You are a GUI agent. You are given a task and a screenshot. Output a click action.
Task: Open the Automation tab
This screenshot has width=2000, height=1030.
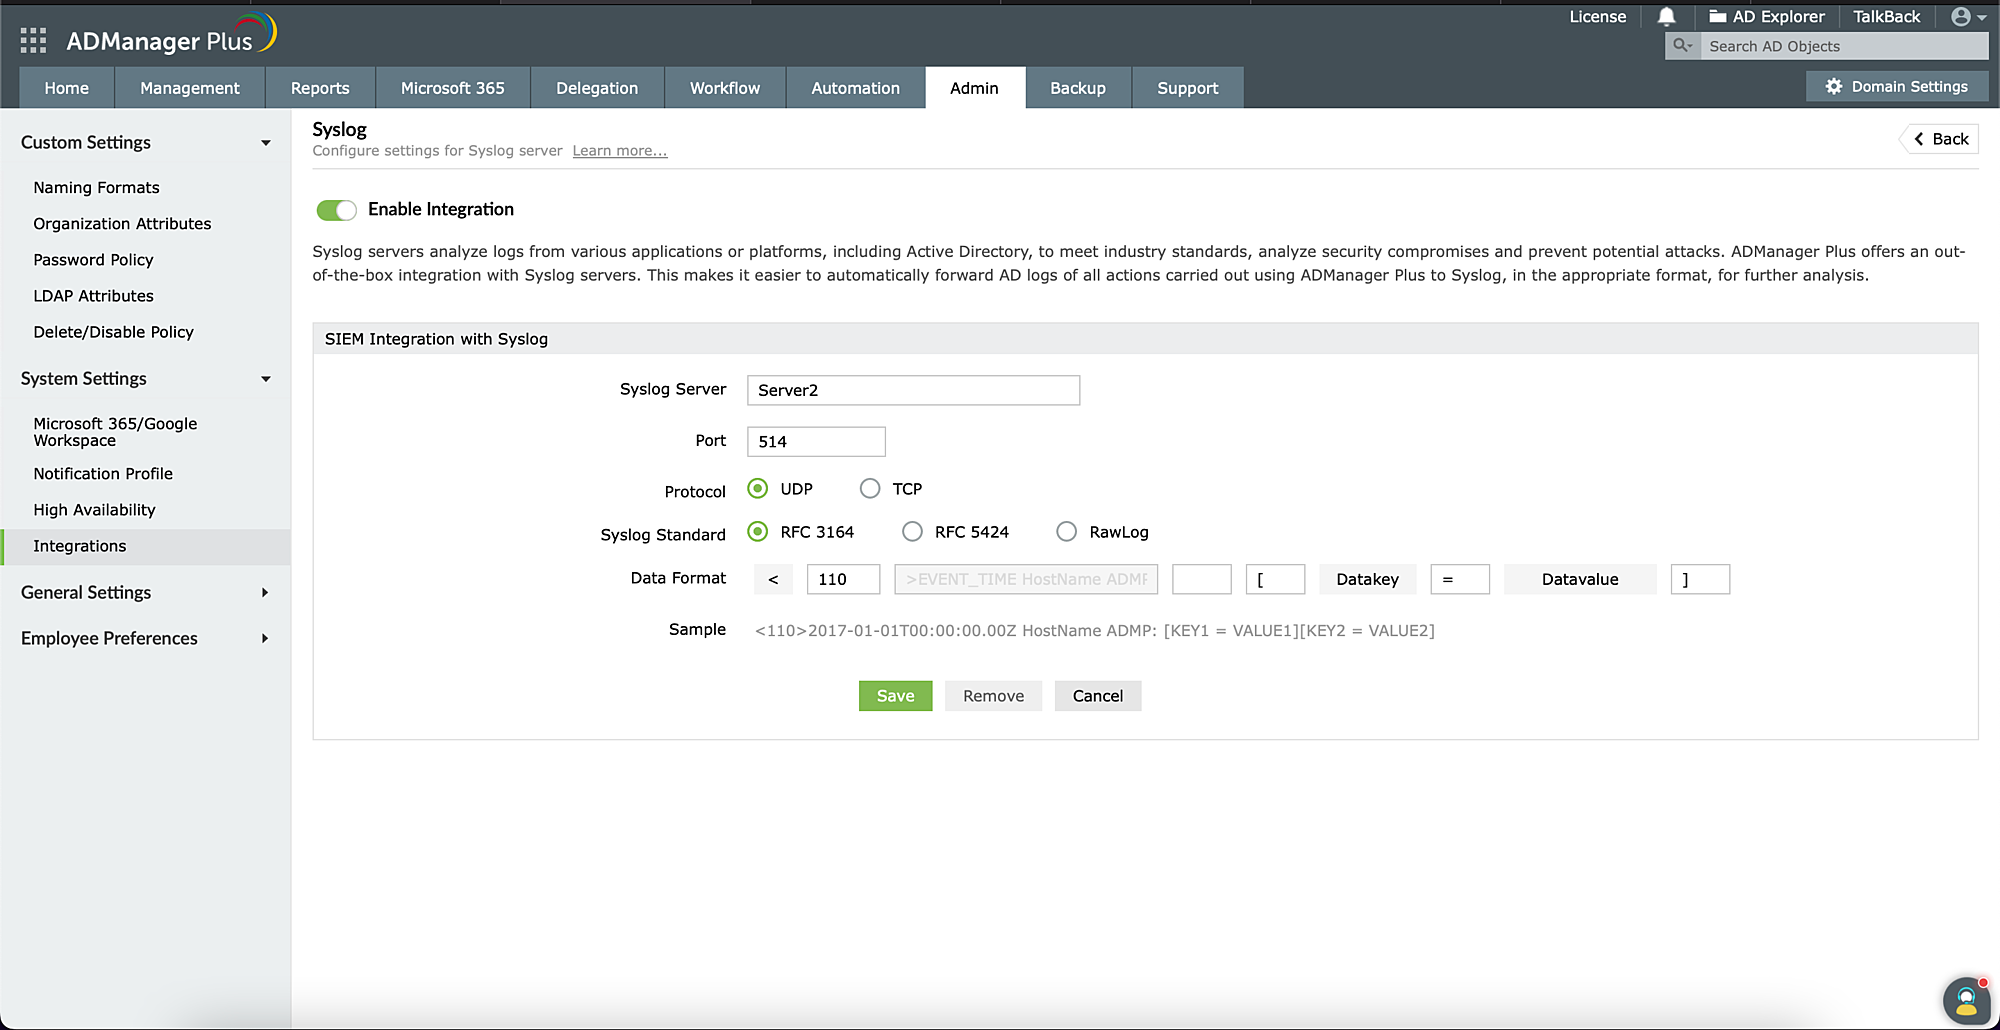coord(855,88)
